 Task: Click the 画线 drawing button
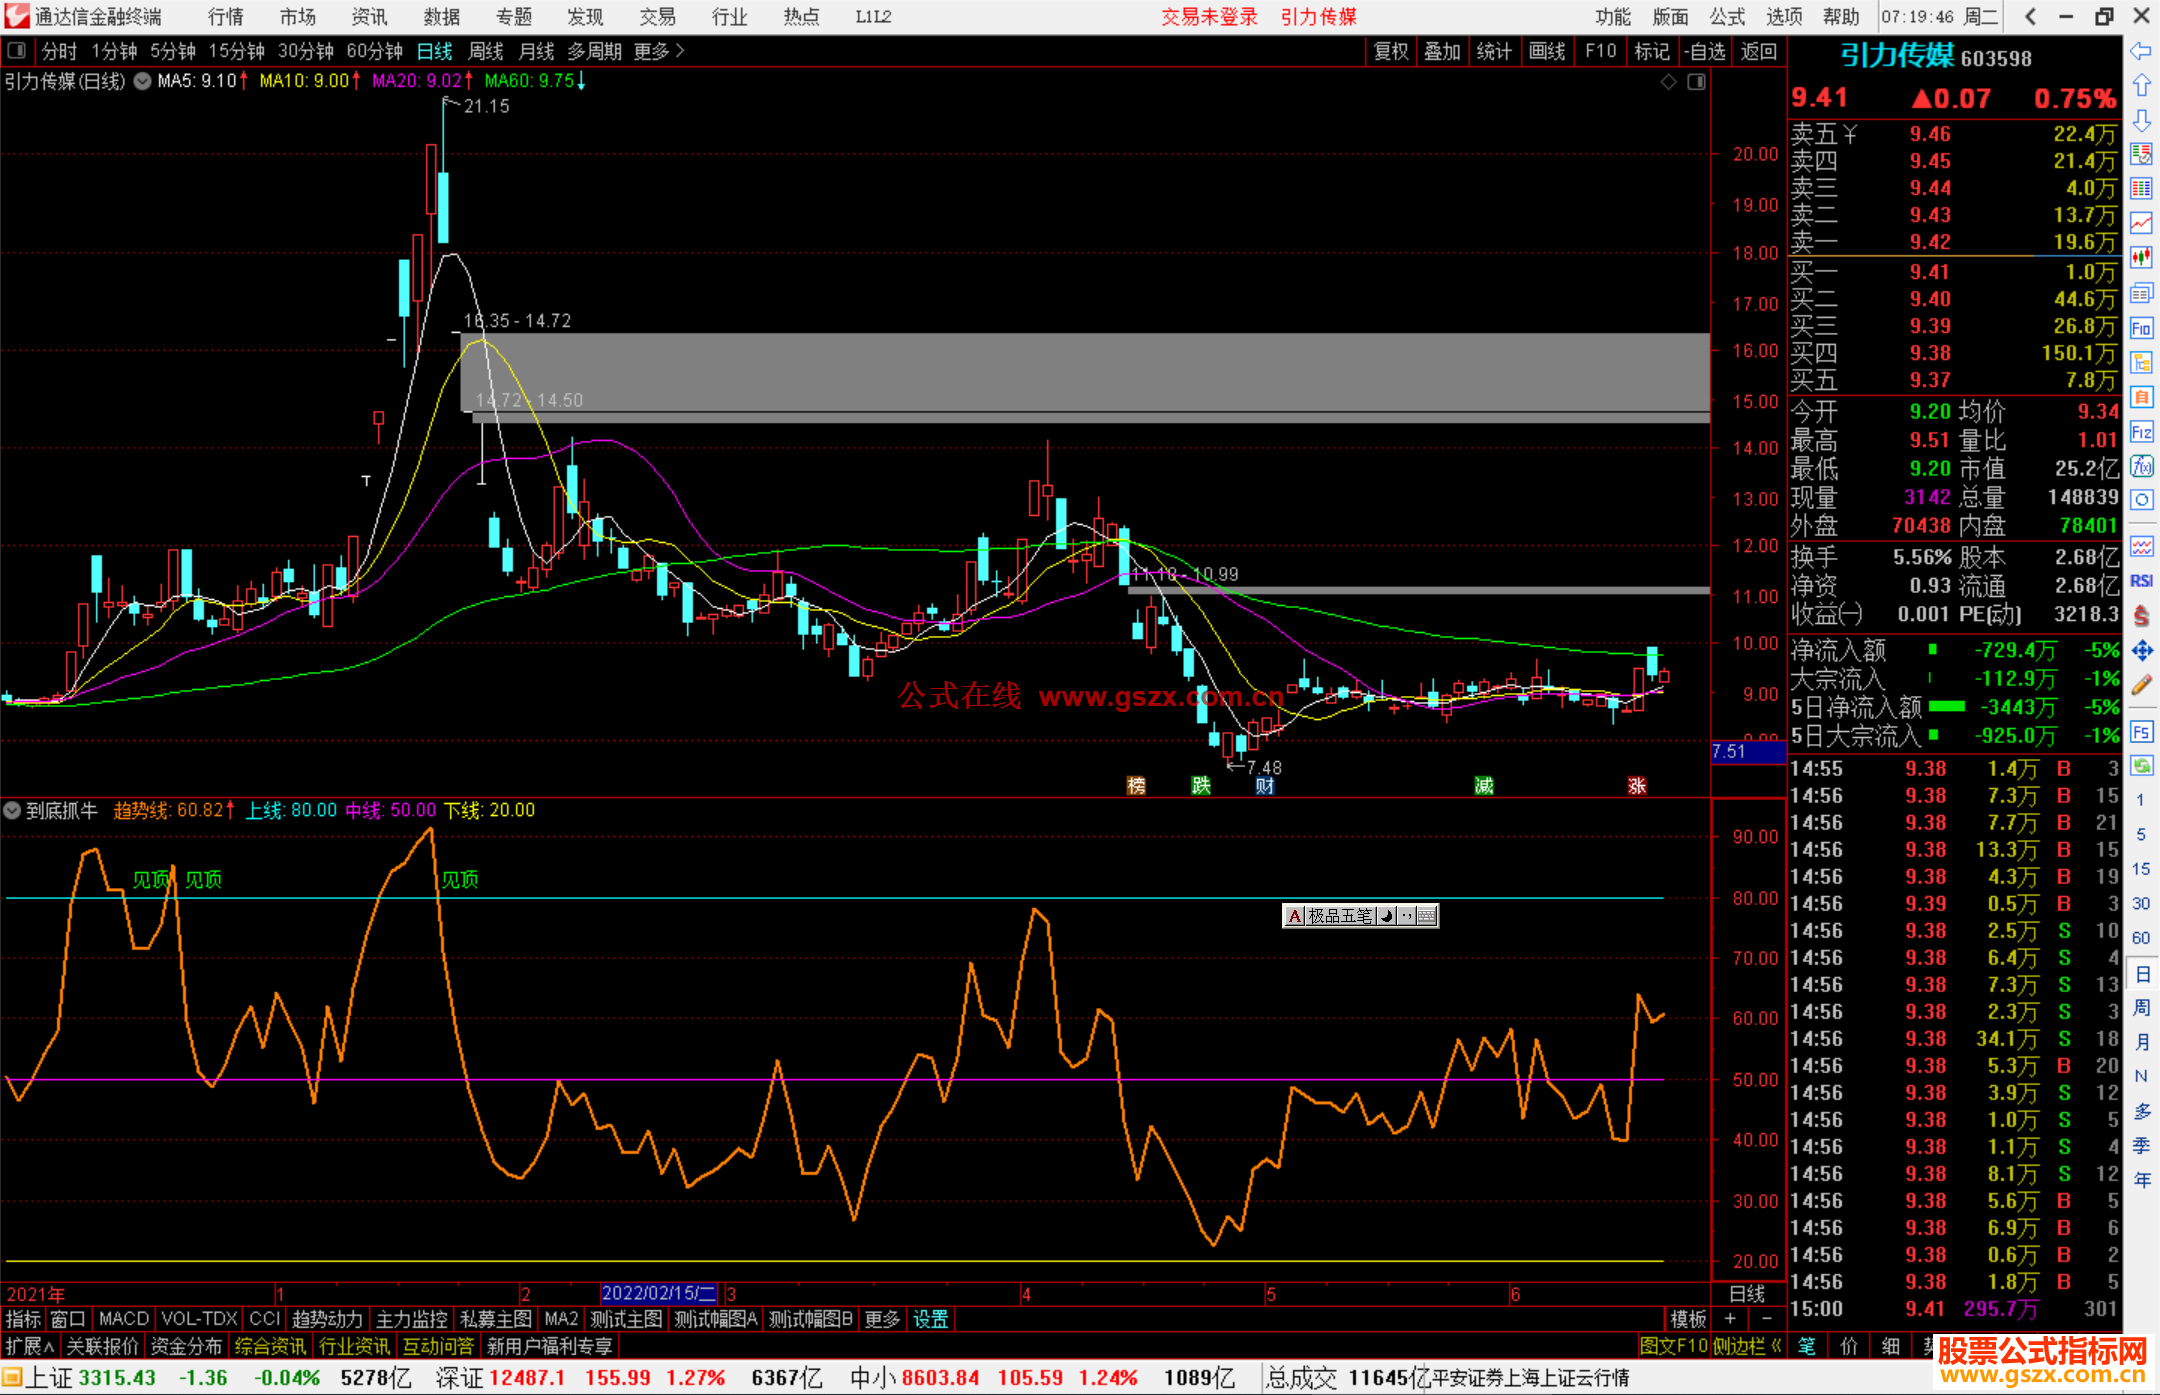[x=1547, y=51]
